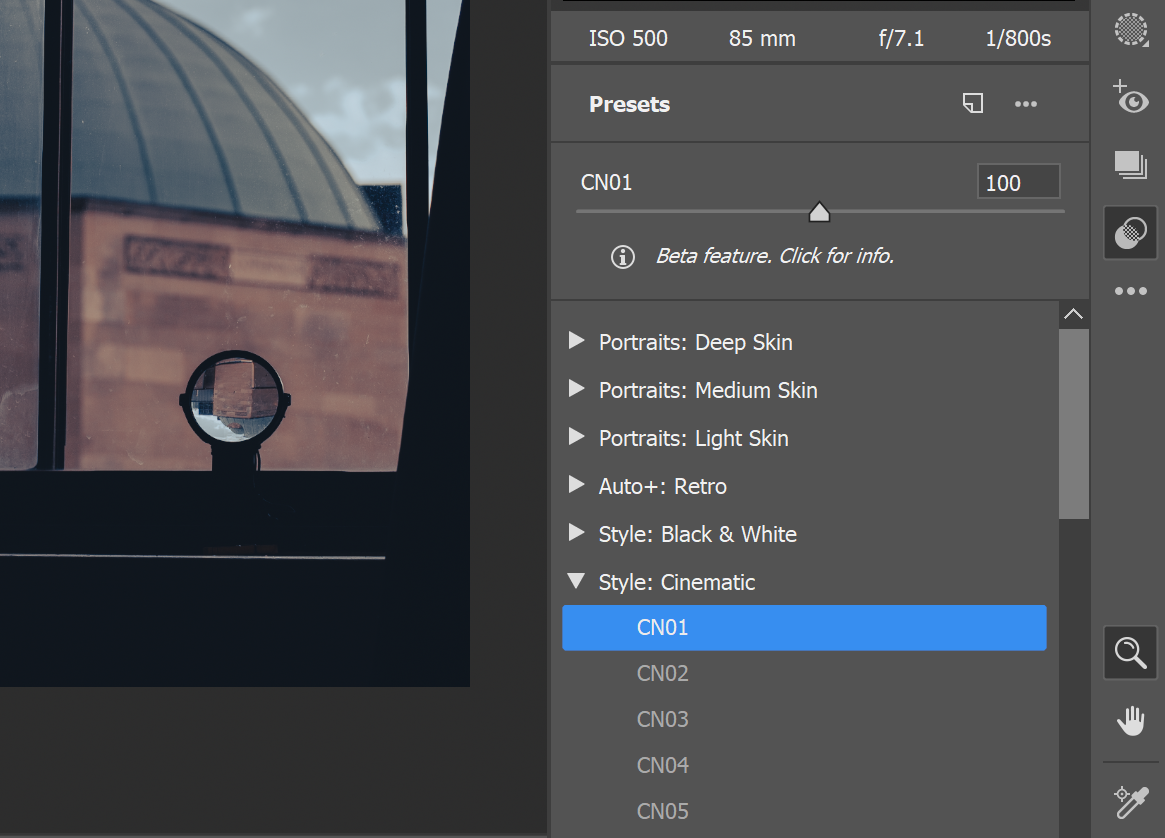Click the Presets panel heading
The width and height of the screenshot is (1165, 838).
[629, 105]
